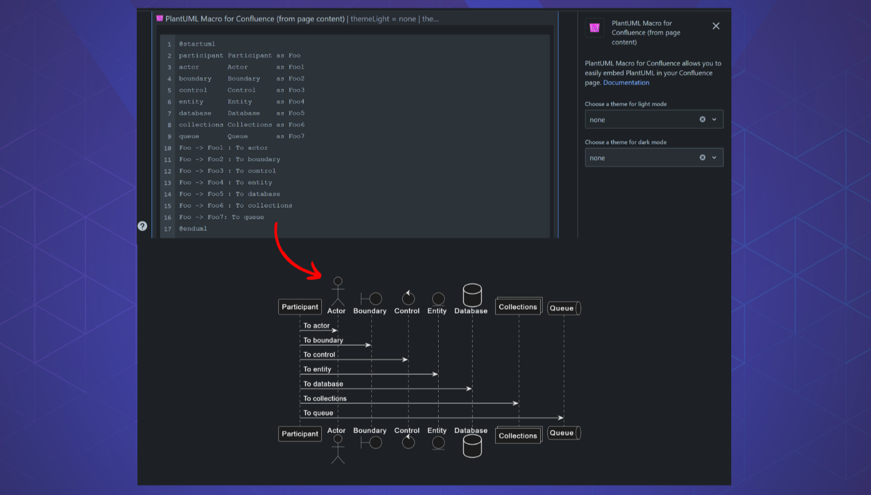Open the light mode theme combo box
The width and height of the screenshot is (871, 495).
(x=640, y=120)
